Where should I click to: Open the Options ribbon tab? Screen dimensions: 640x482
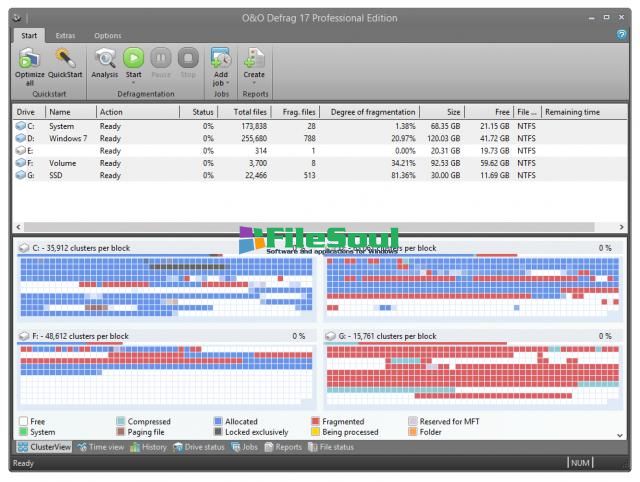point(108,35)
